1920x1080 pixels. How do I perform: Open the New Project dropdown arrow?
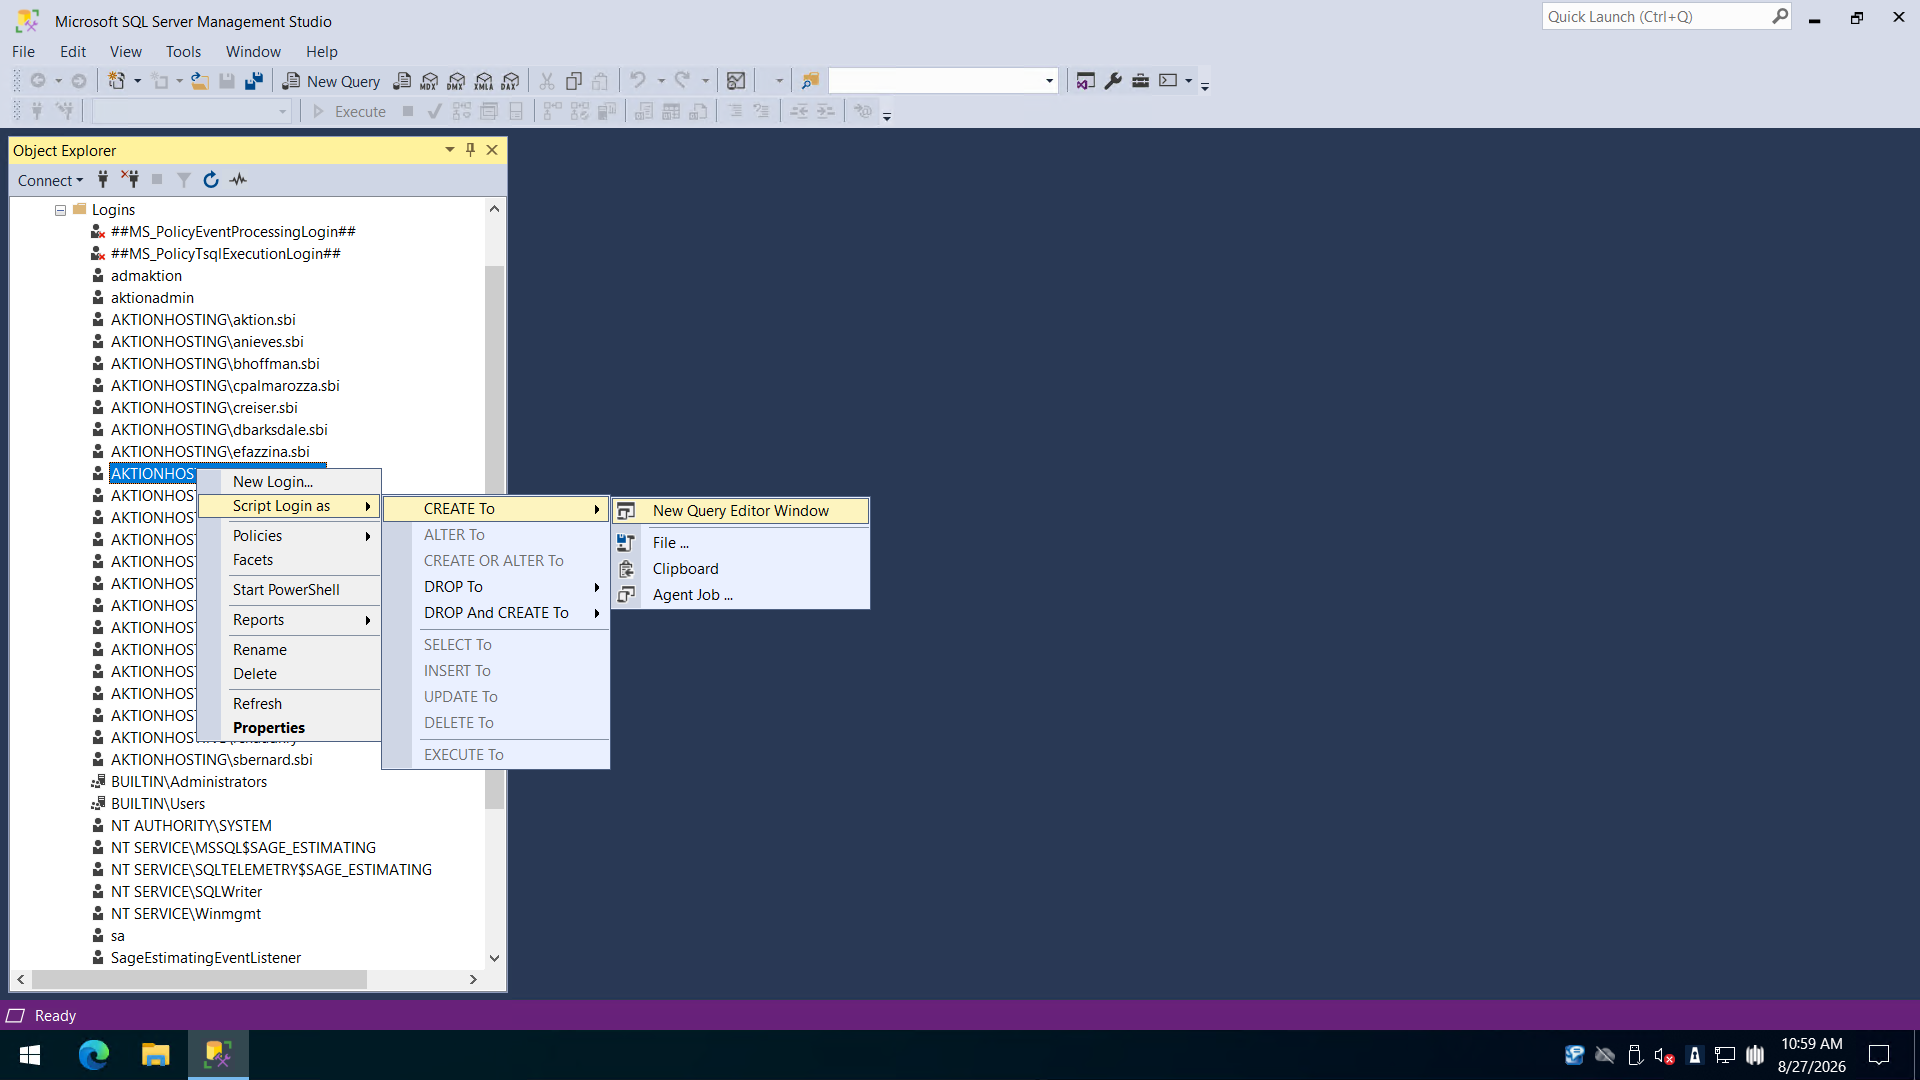pyautogui.click(x=137, y=81)
